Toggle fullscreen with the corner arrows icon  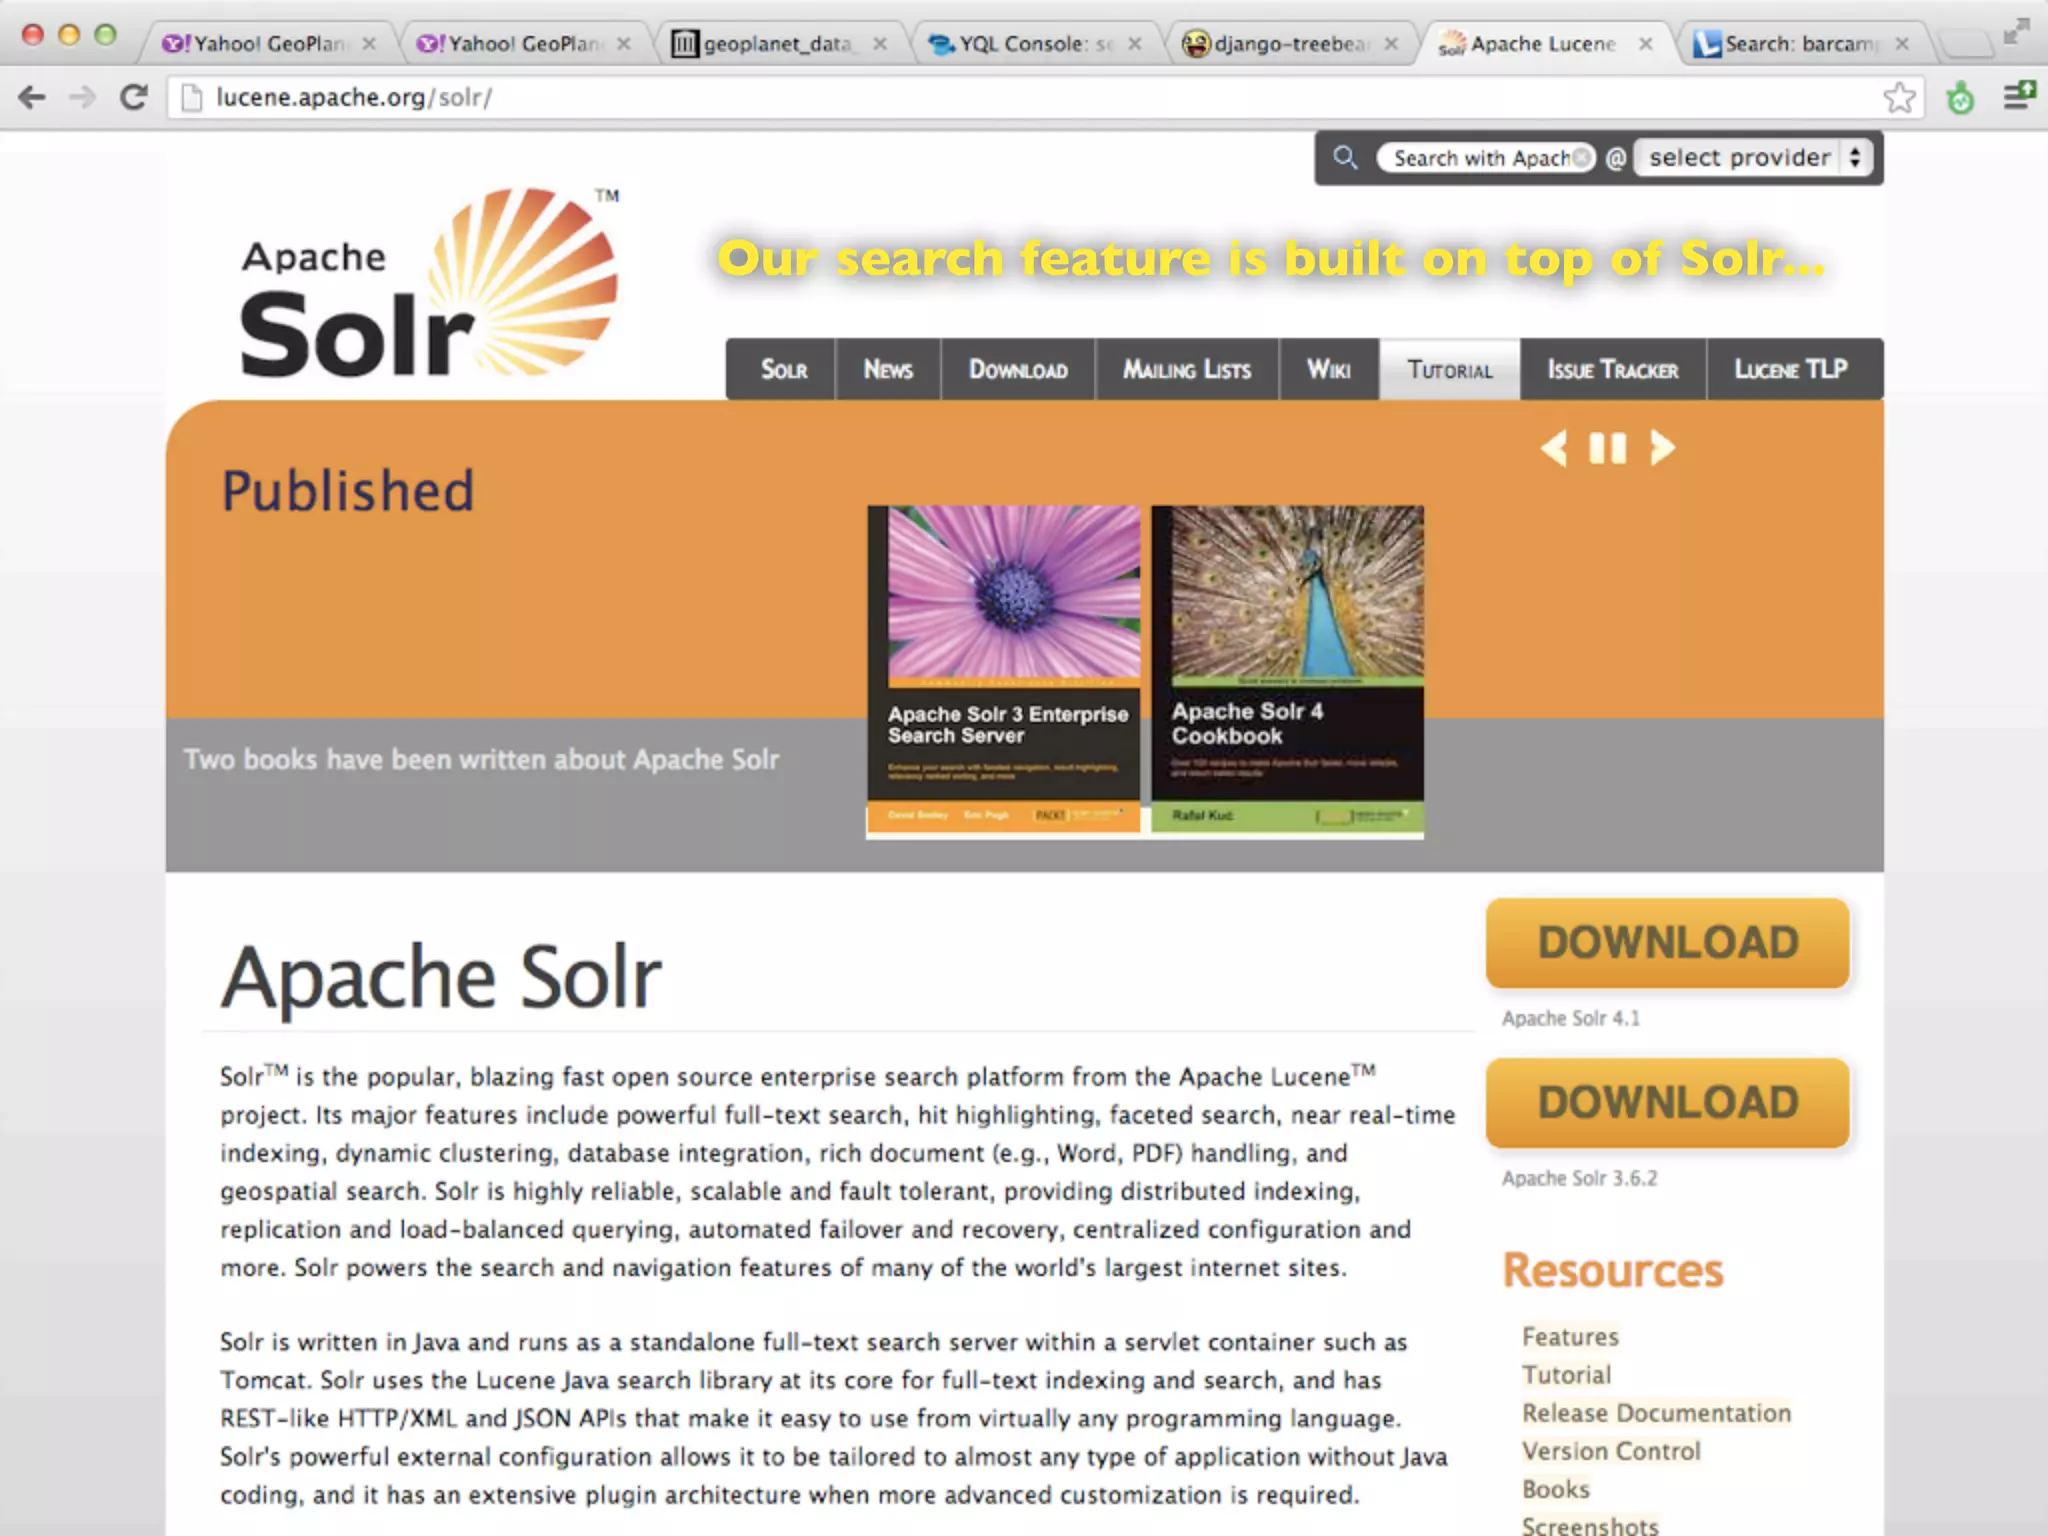pyautogui.click(x=2016, y=32)
